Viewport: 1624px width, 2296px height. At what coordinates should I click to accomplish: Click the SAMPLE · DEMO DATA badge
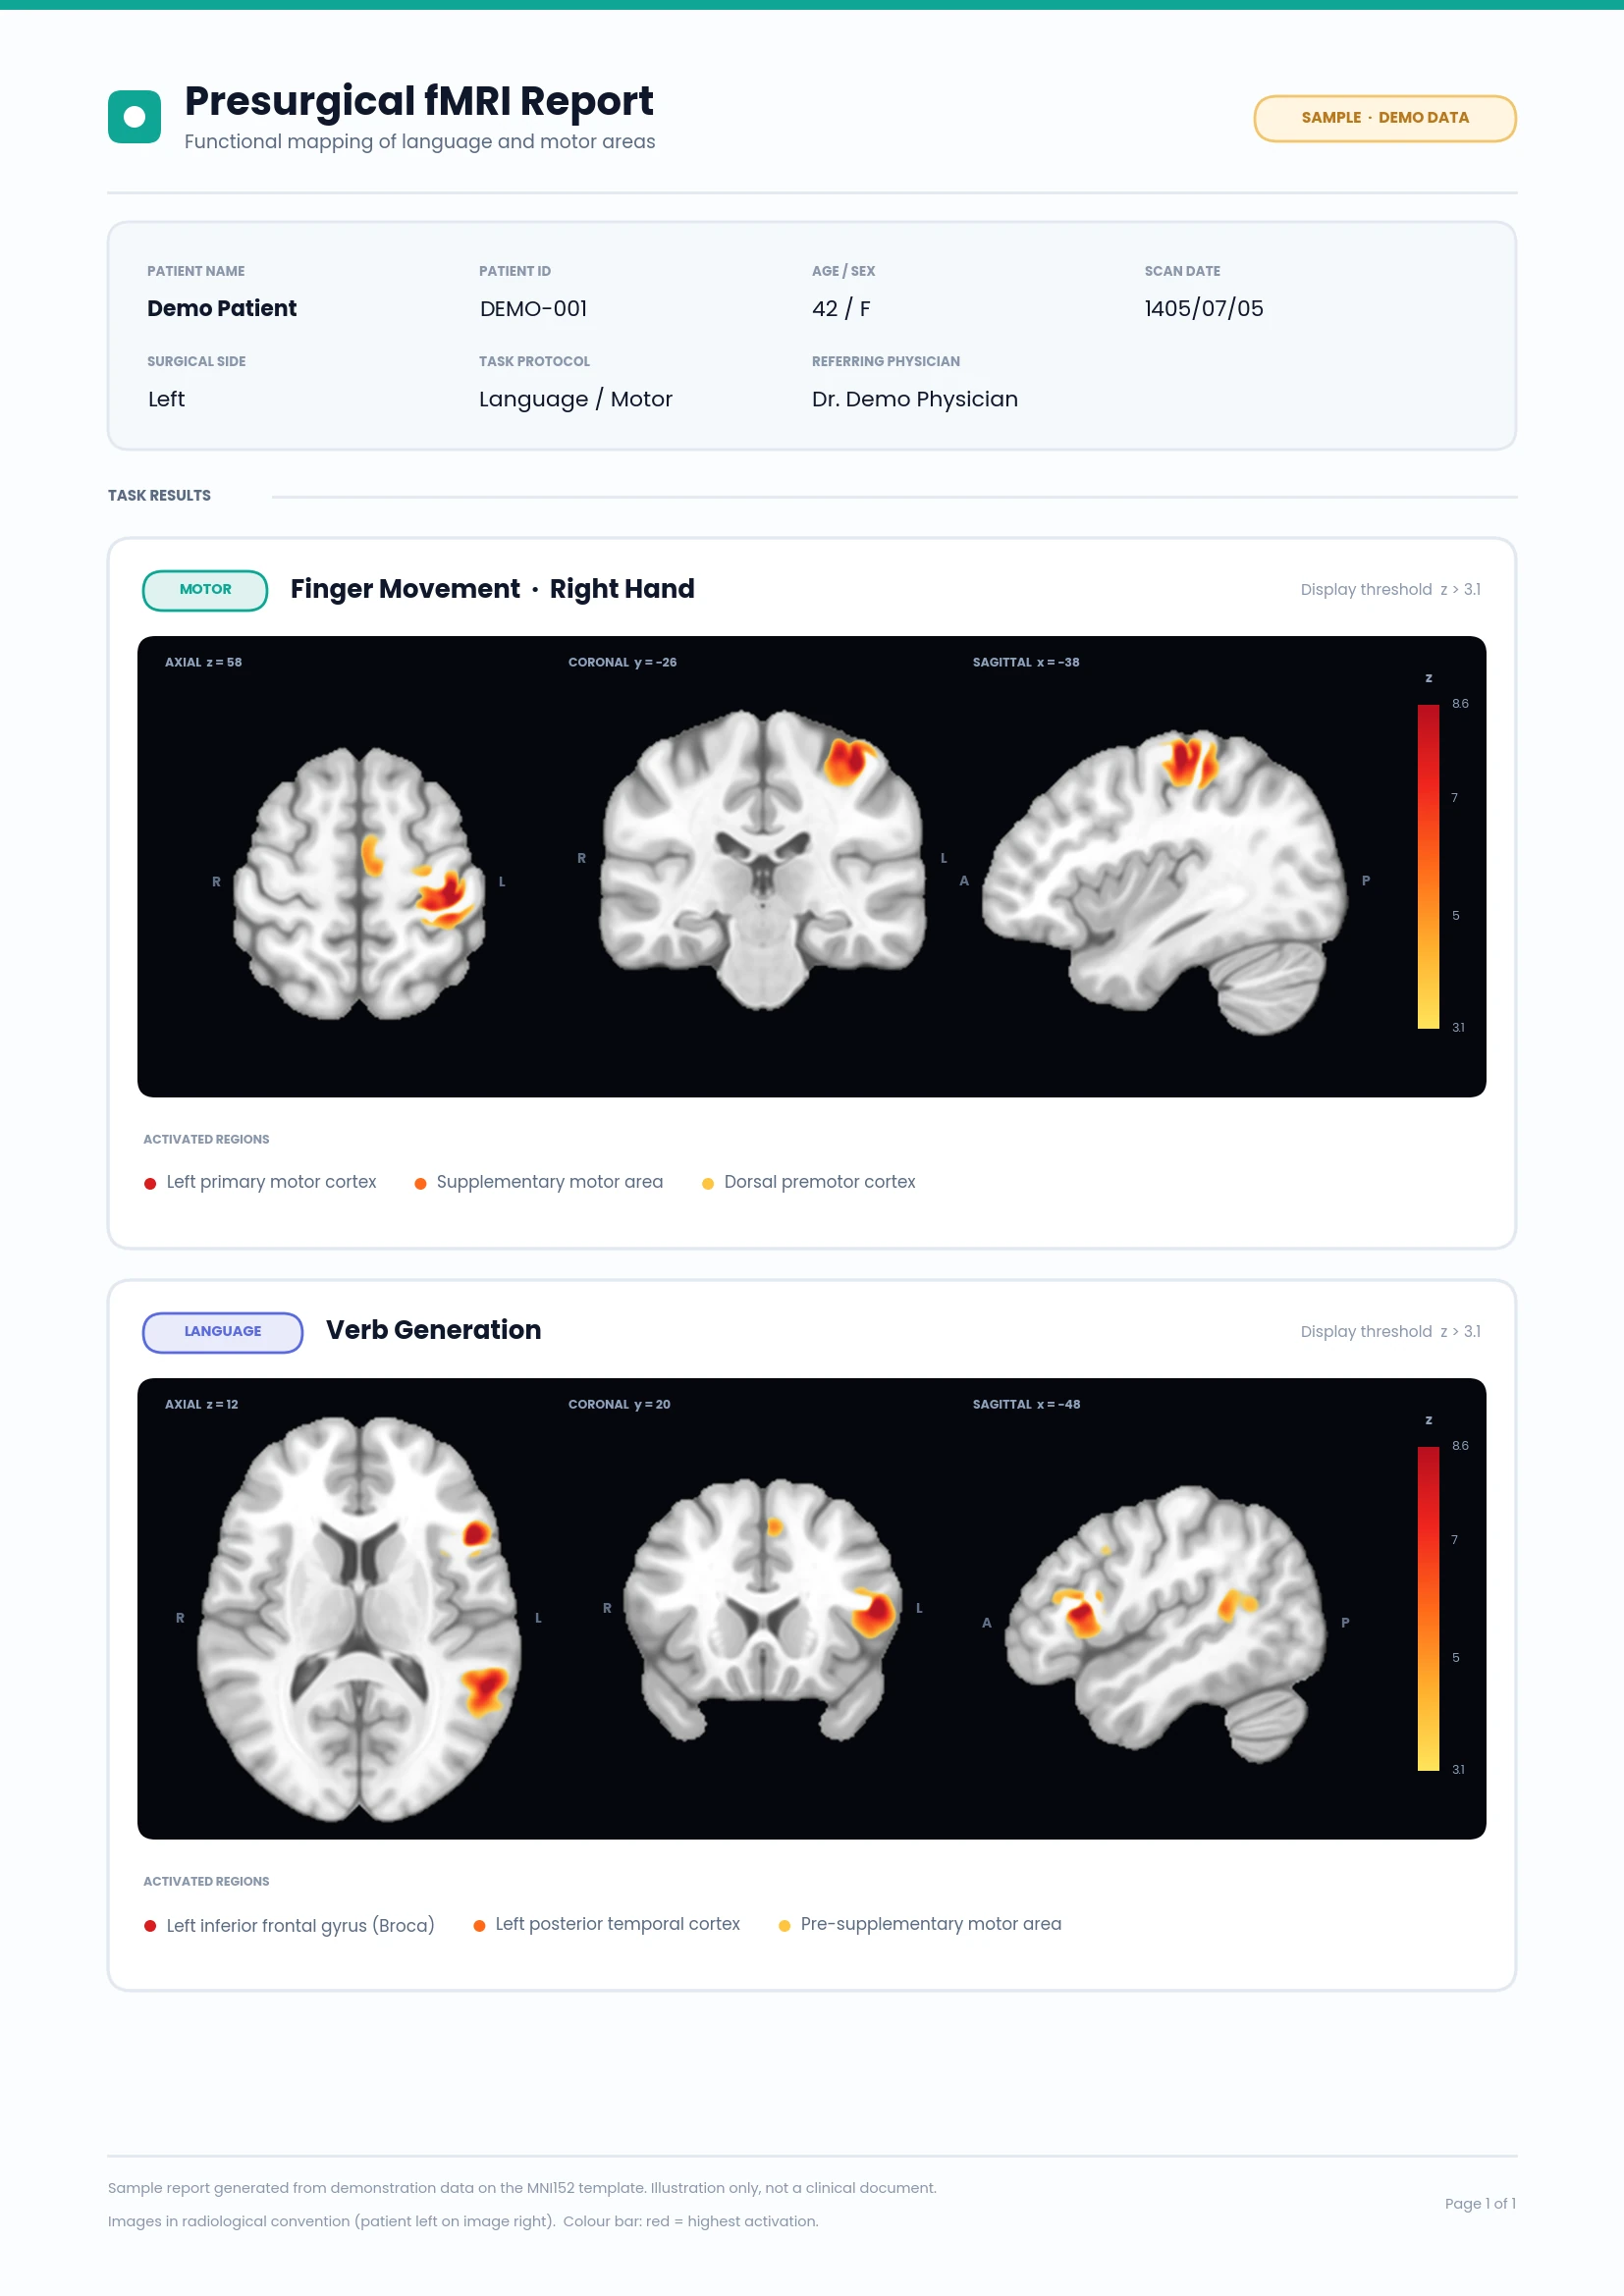[x=1384, y=118]
